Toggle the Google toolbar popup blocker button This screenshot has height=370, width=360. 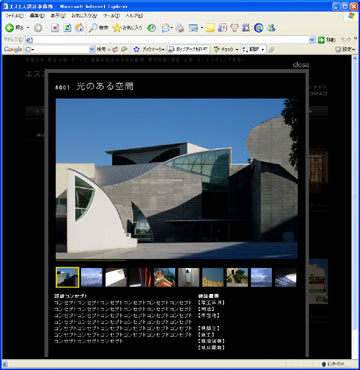click(x=188, y=49)
